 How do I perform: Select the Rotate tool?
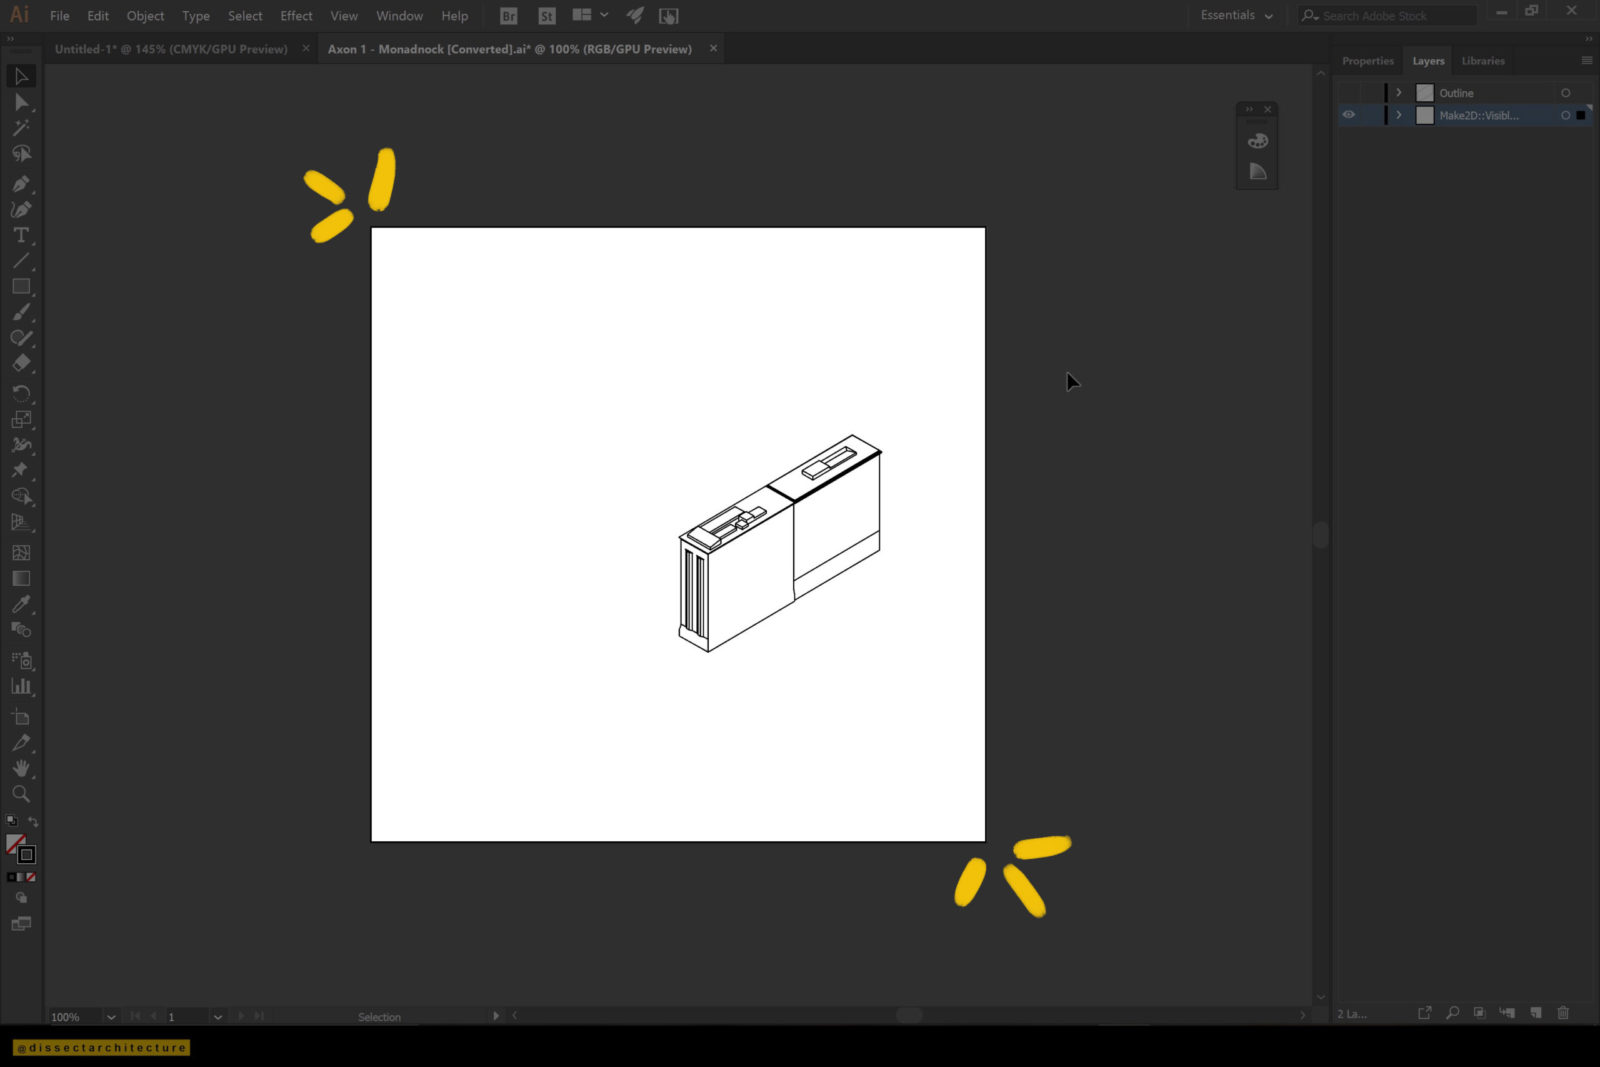(x=21, y=393)
